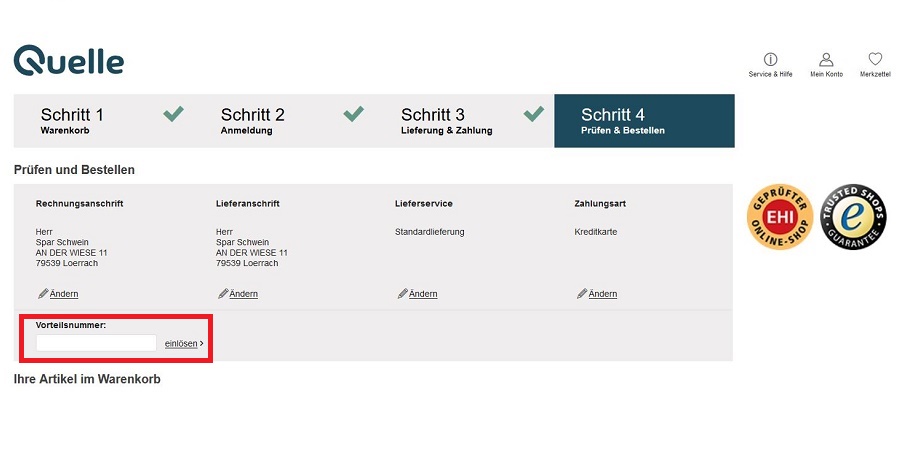Change Kreditkarte payment via Ändern link
Viewport: 900px width, 453px height.
click(x=603, y=294)
